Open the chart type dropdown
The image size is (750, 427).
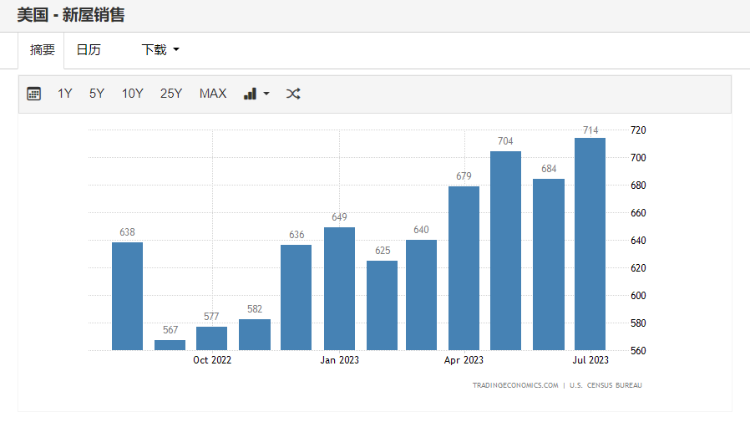[256, 94]
